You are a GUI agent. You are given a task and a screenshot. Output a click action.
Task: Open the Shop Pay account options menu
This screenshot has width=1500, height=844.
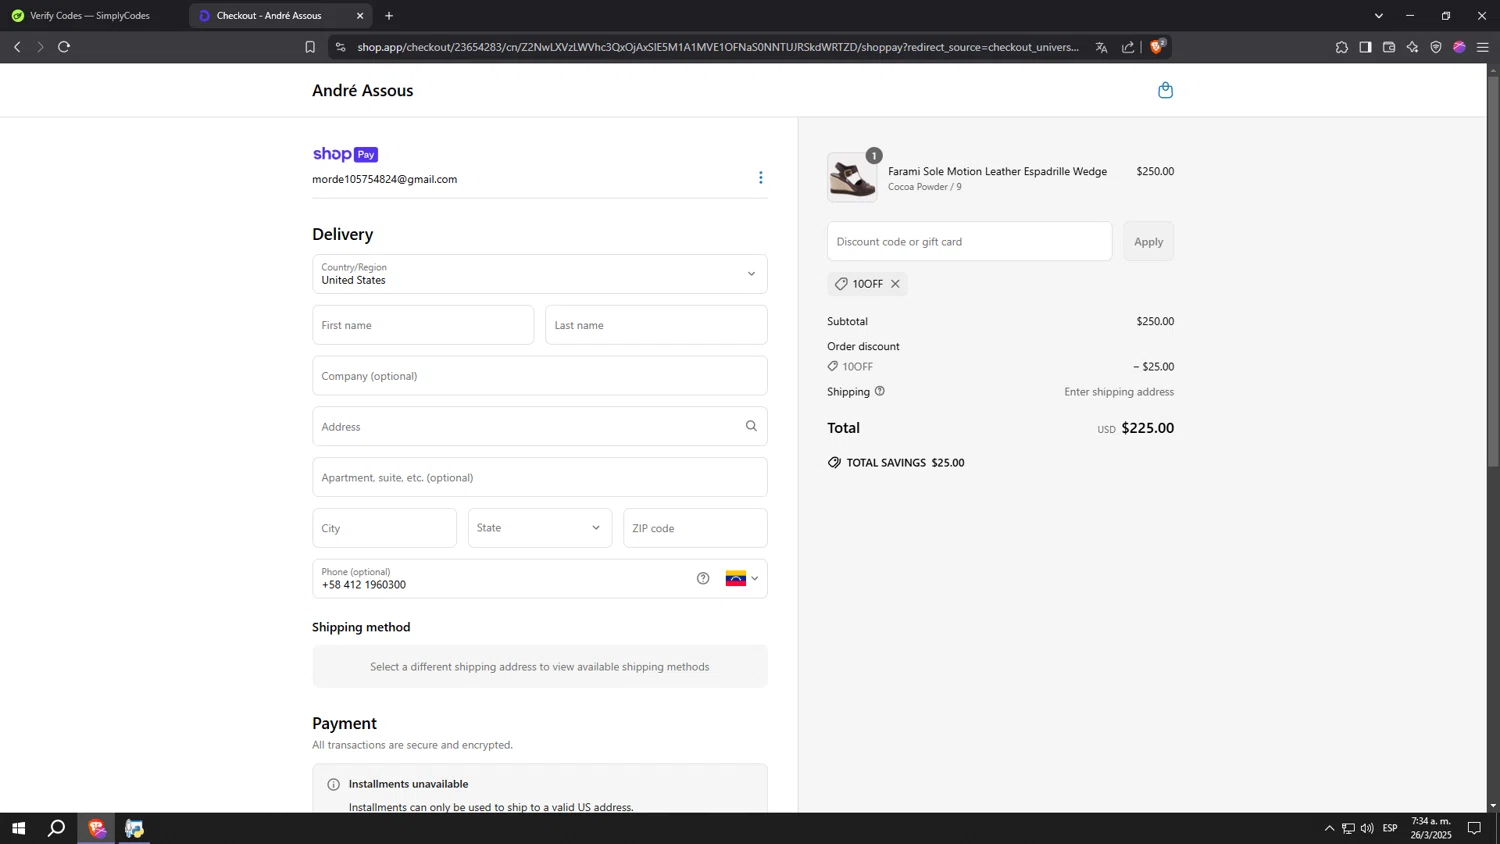tap(760, 177)
